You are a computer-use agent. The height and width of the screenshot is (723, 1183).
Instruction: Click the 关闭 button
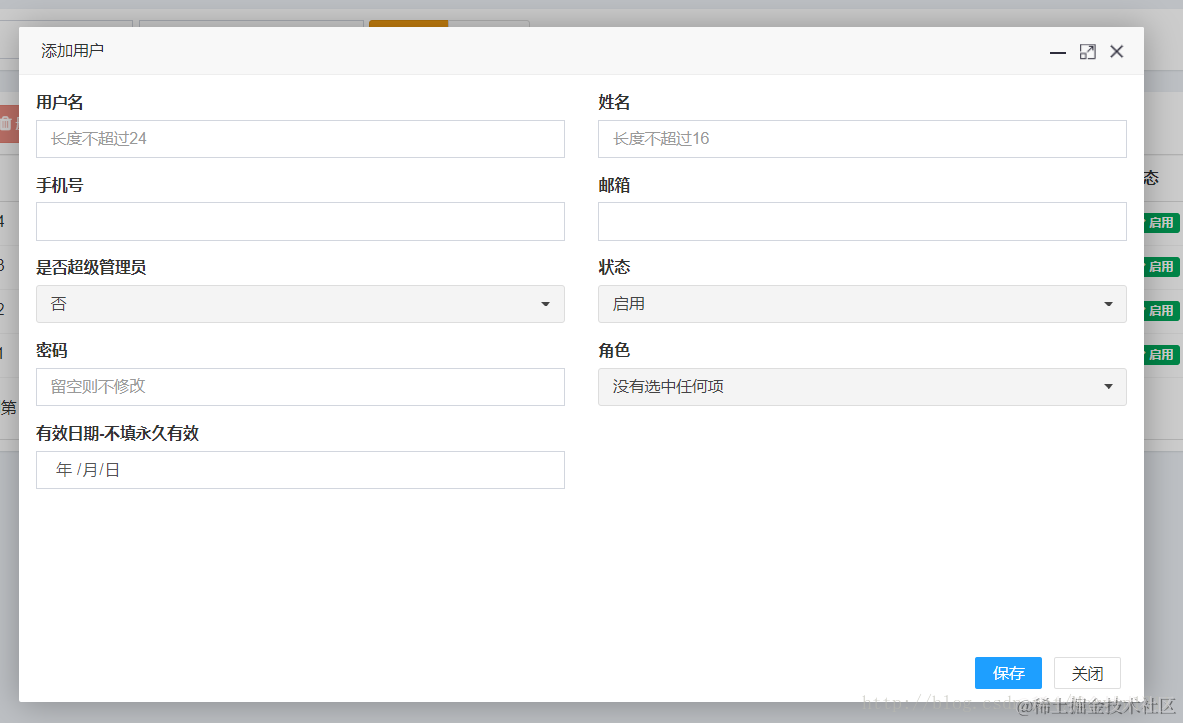coord(1087,673)
